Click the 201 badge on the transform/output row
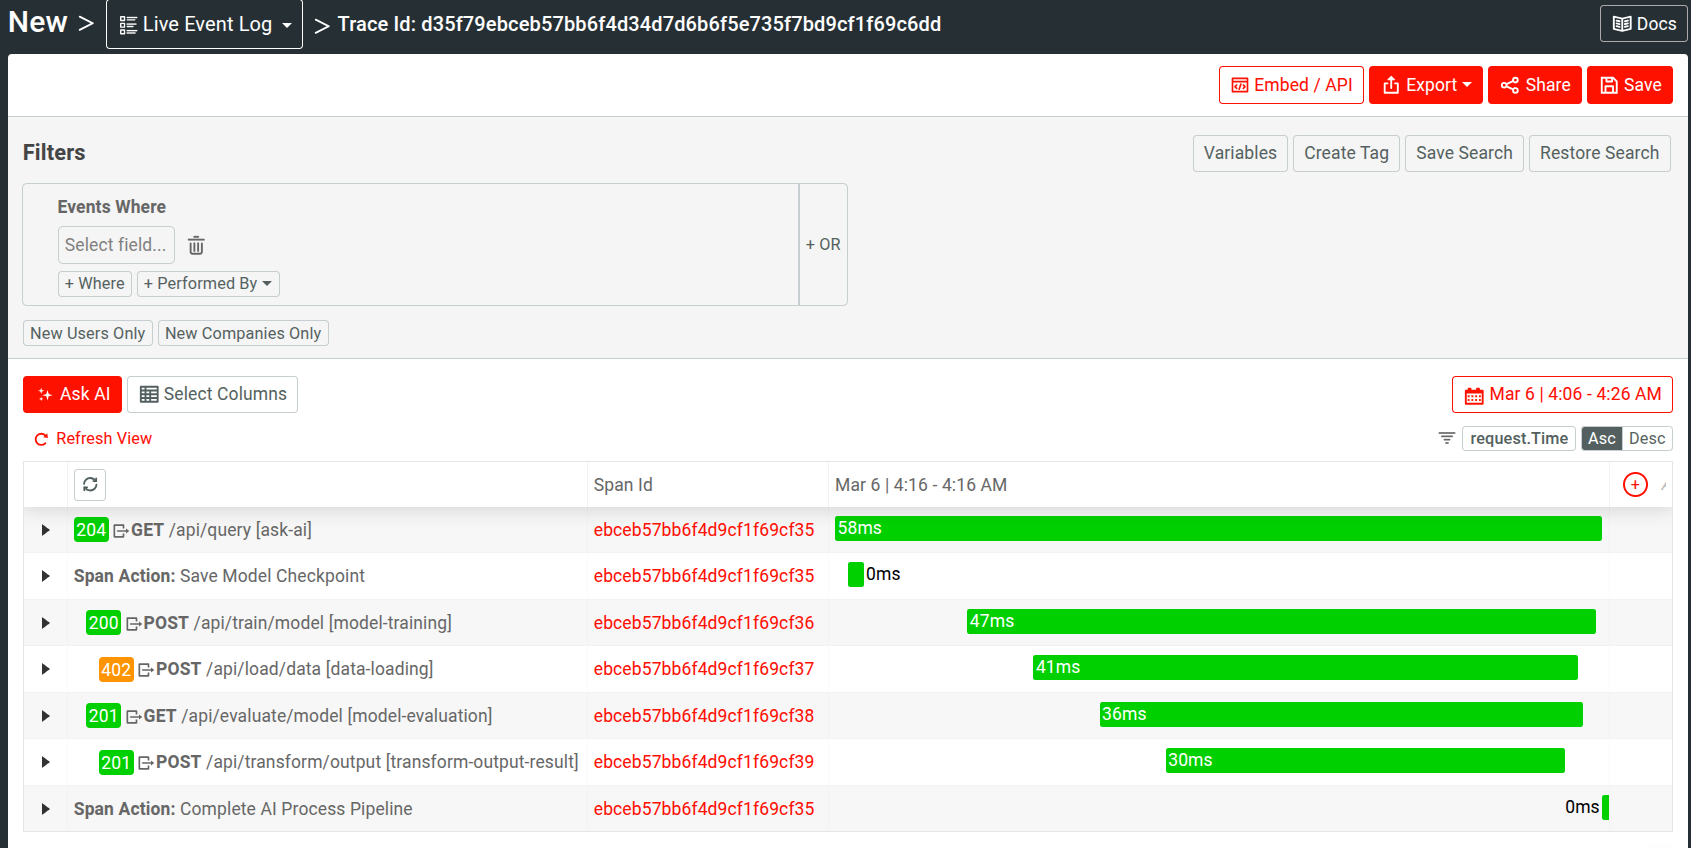The width and height of the screenshot is (1691, 848). pyautogui.click(x=116, y=762)
